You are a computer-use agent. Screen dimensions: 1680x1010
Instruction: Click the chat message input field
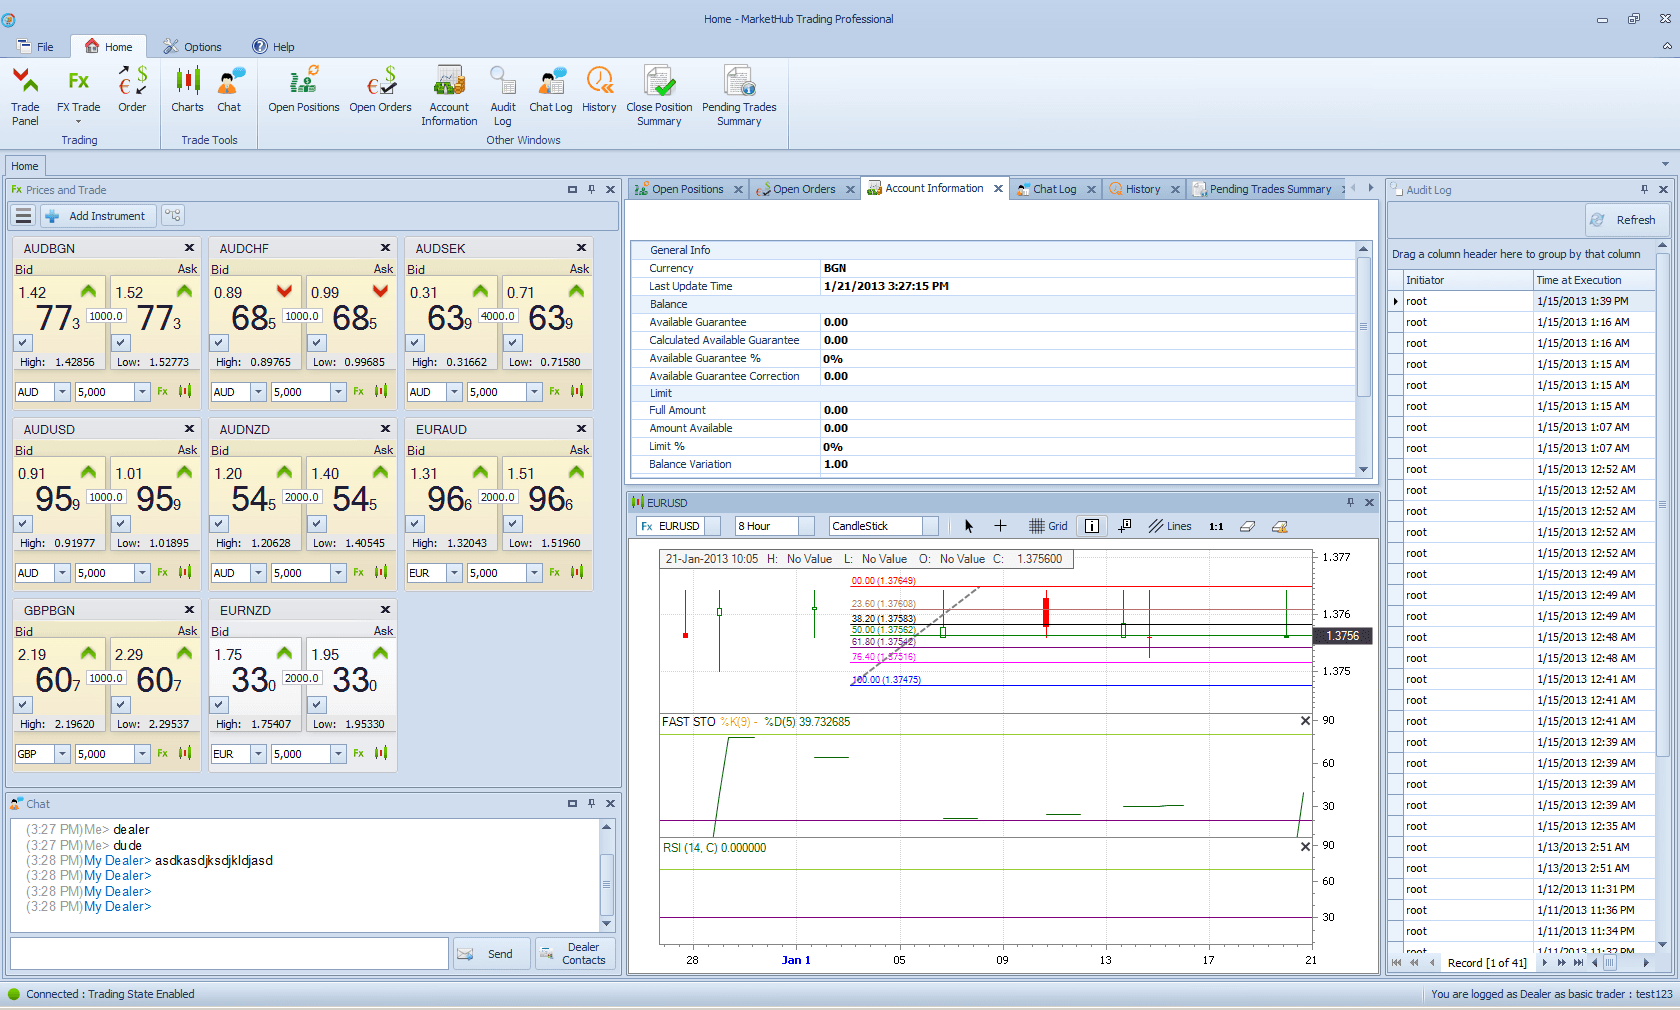(x=229, y=953)
